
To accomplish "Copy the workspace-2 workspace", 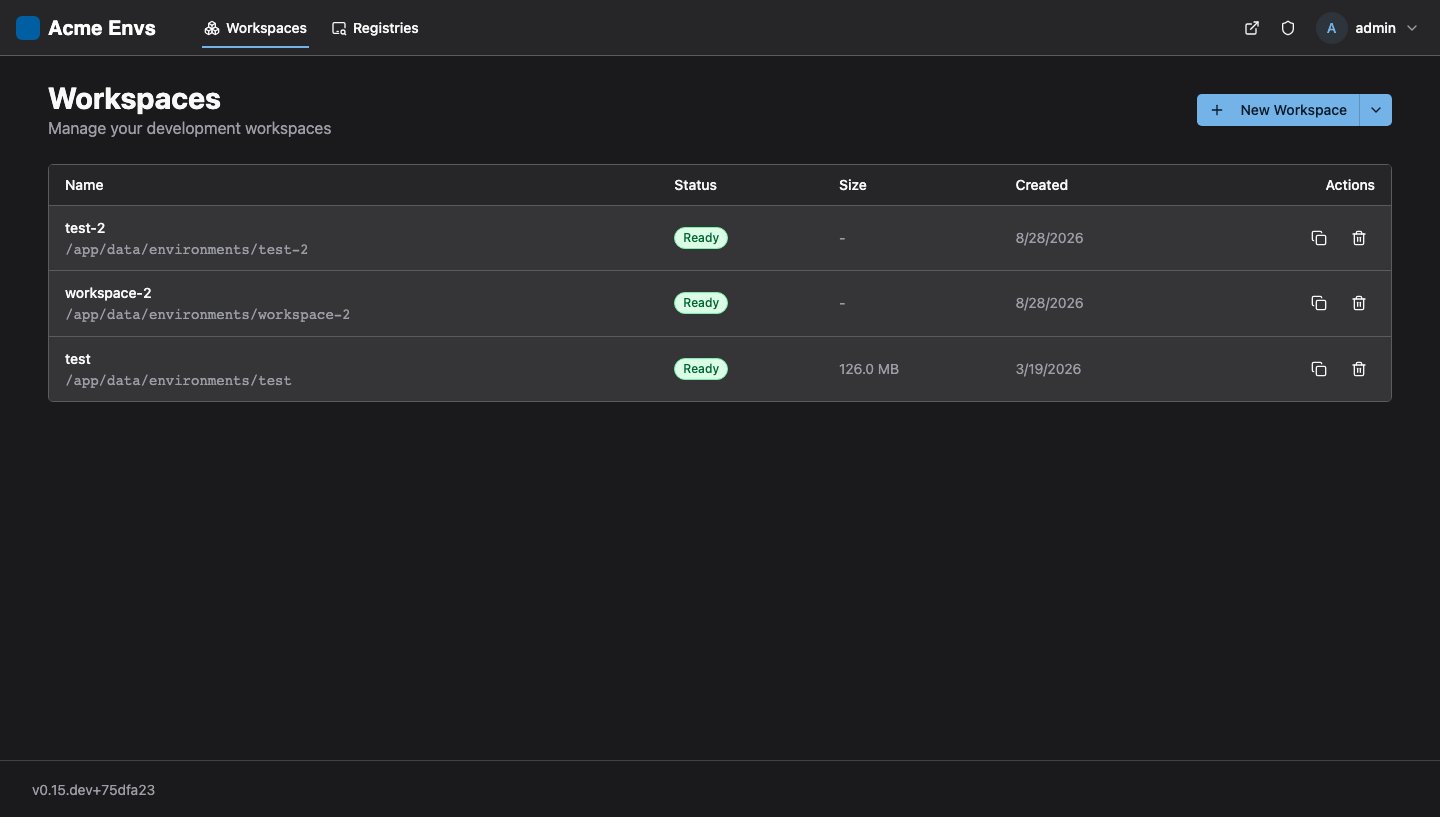I will pos(1319,303).
